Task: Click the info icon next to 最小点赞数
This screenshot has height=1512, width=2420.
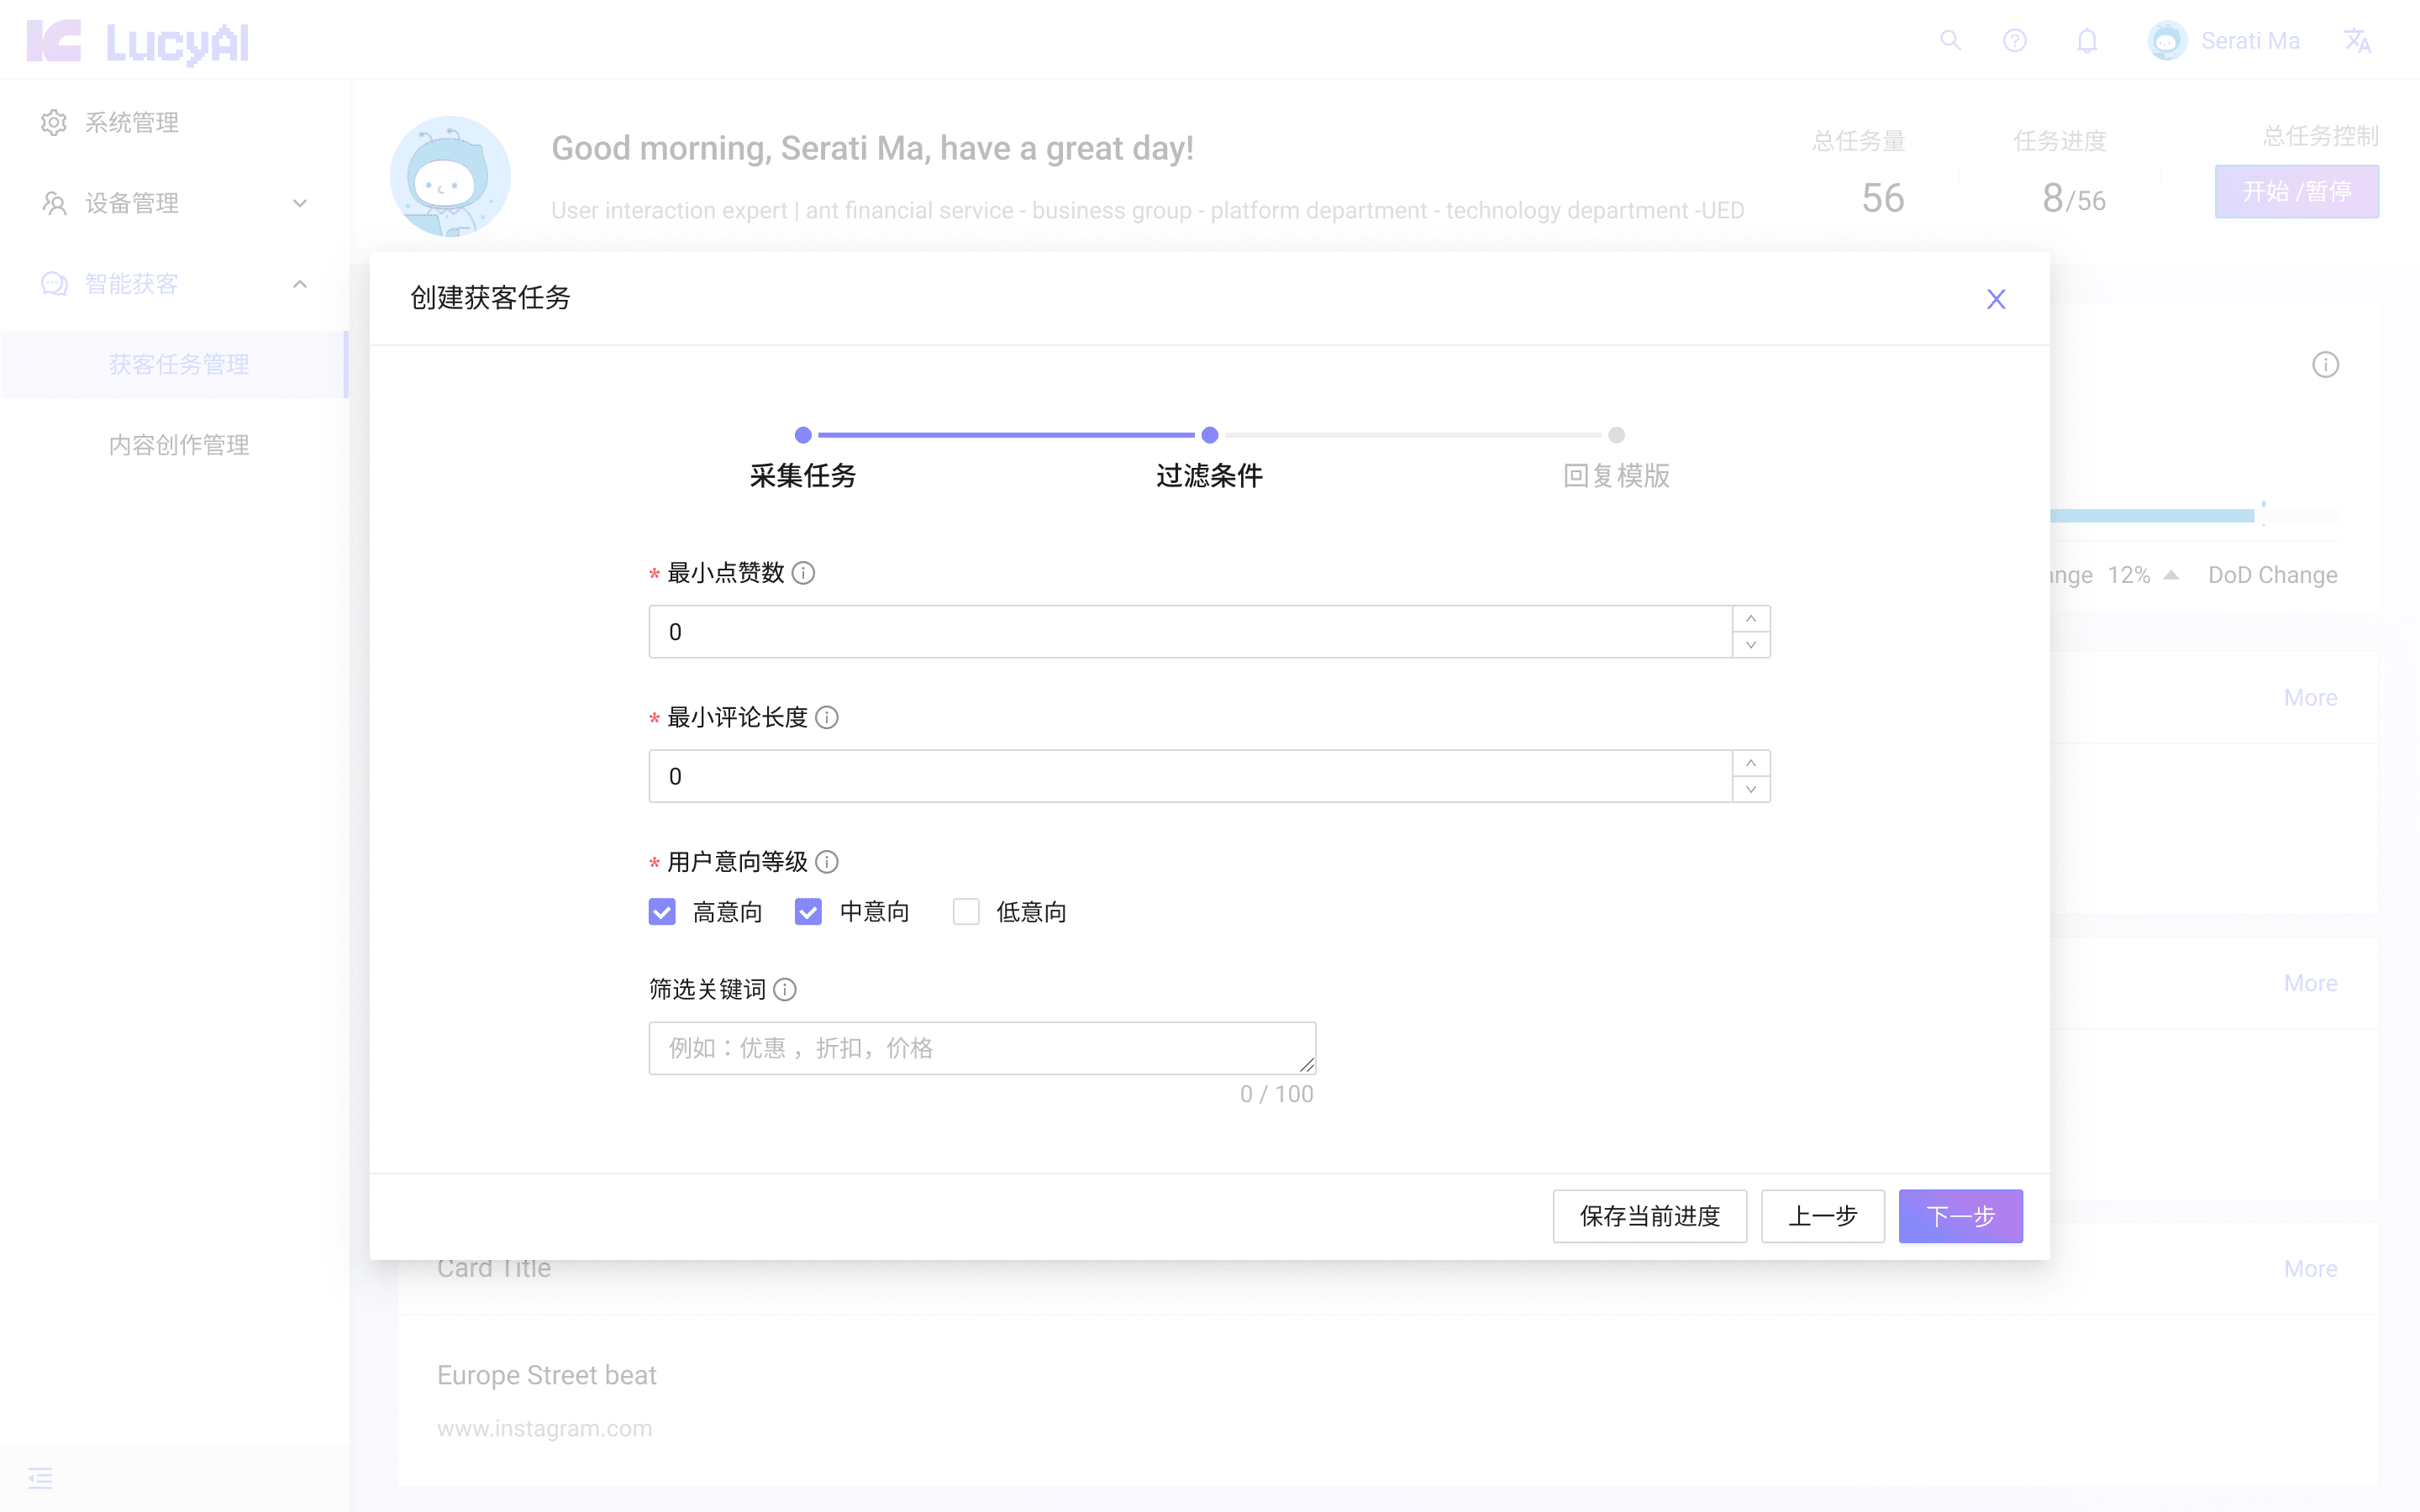Action: point(804,573)
